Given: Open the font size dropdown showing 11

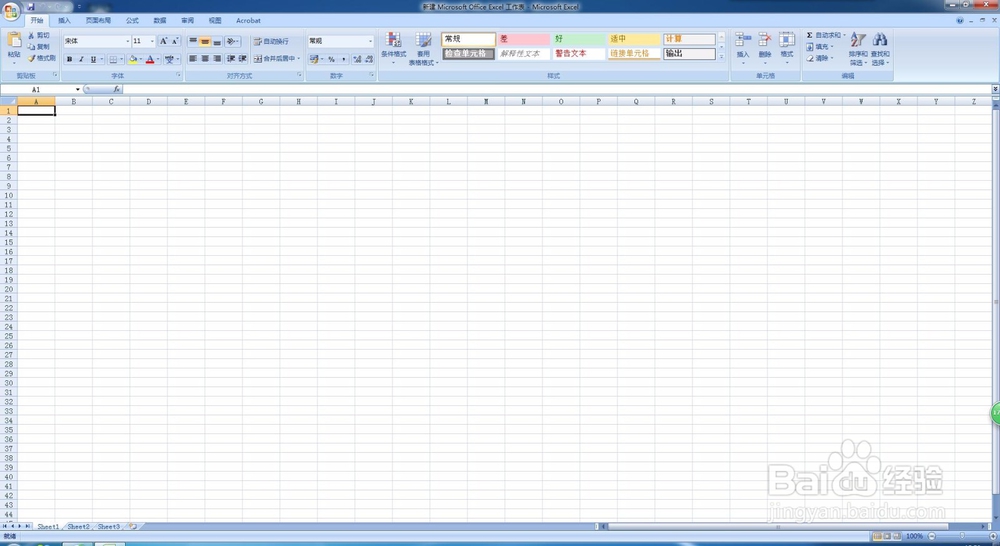Looking at the screenshot, I should click(x=152, y=41).
